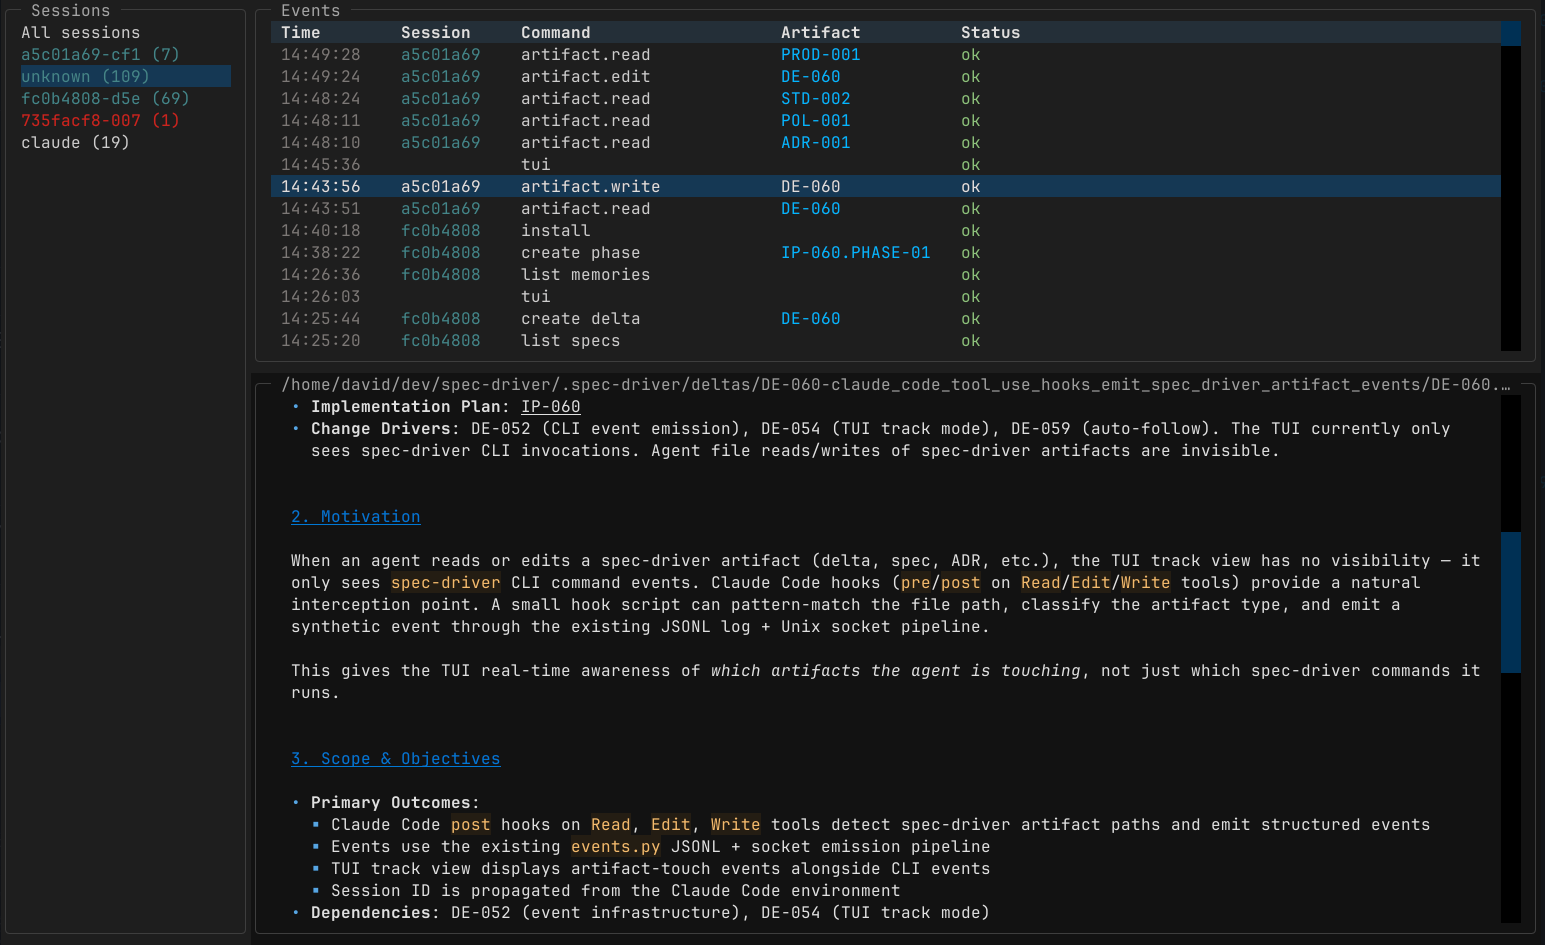1545x945 pixels.
Task: Click the Session column header
Action: coord(435,33)
